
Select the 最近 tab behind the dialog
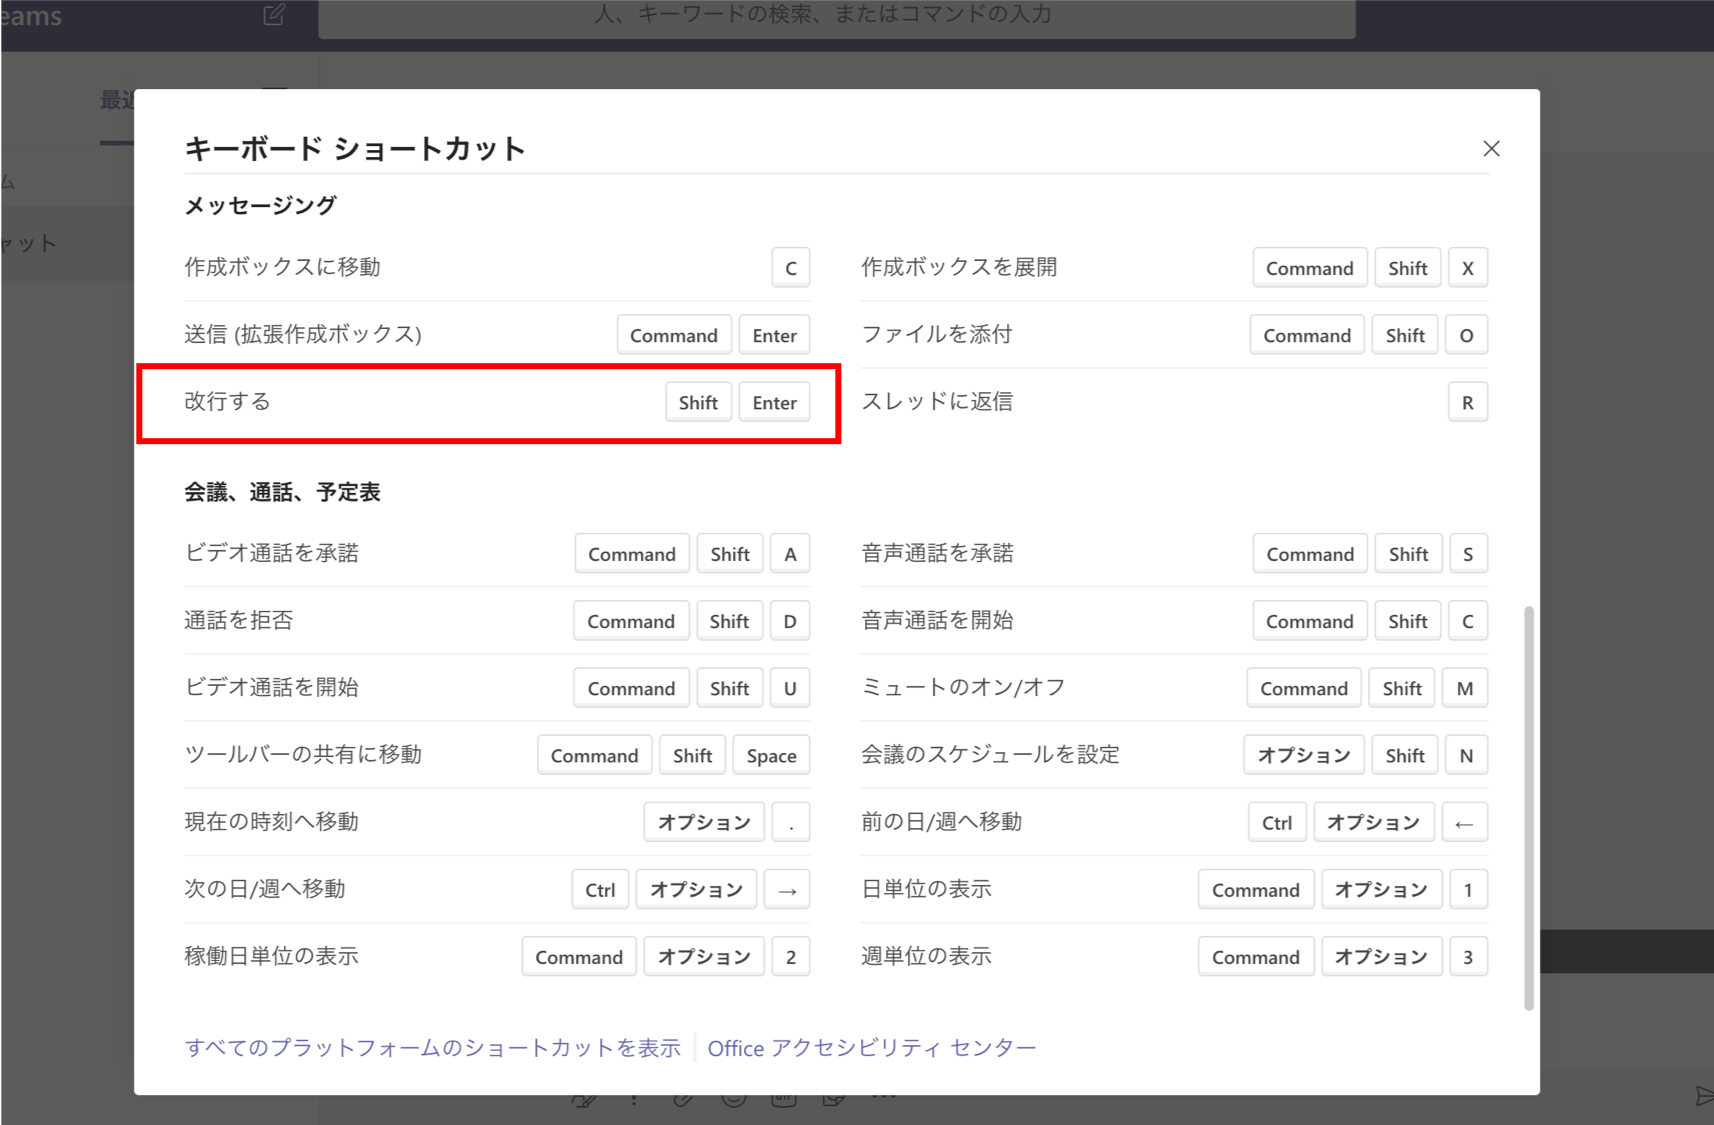click(x=116, y=100)
